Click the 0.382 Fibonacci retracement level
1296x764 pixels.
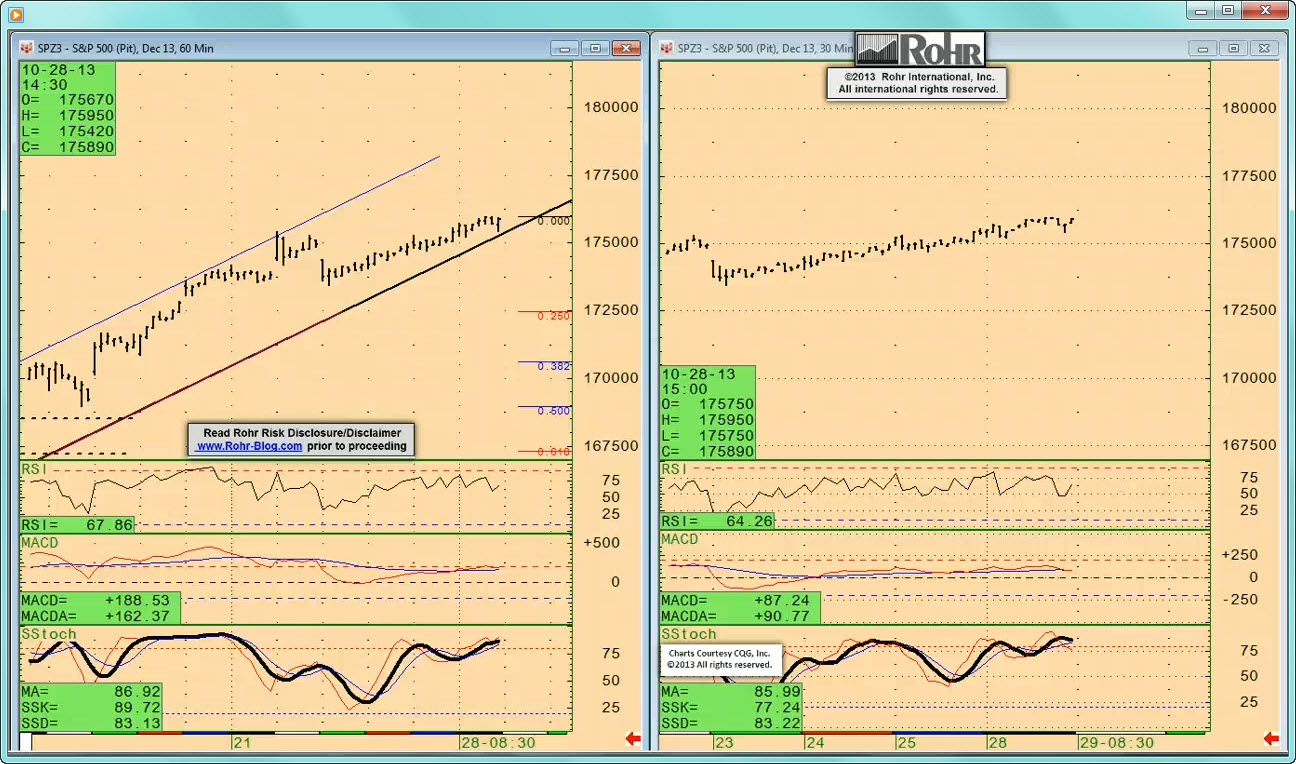[553, 366]
